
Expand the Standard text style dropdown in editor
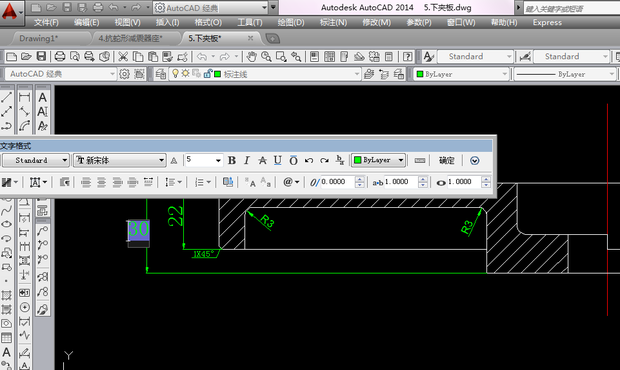click(64, 160)
